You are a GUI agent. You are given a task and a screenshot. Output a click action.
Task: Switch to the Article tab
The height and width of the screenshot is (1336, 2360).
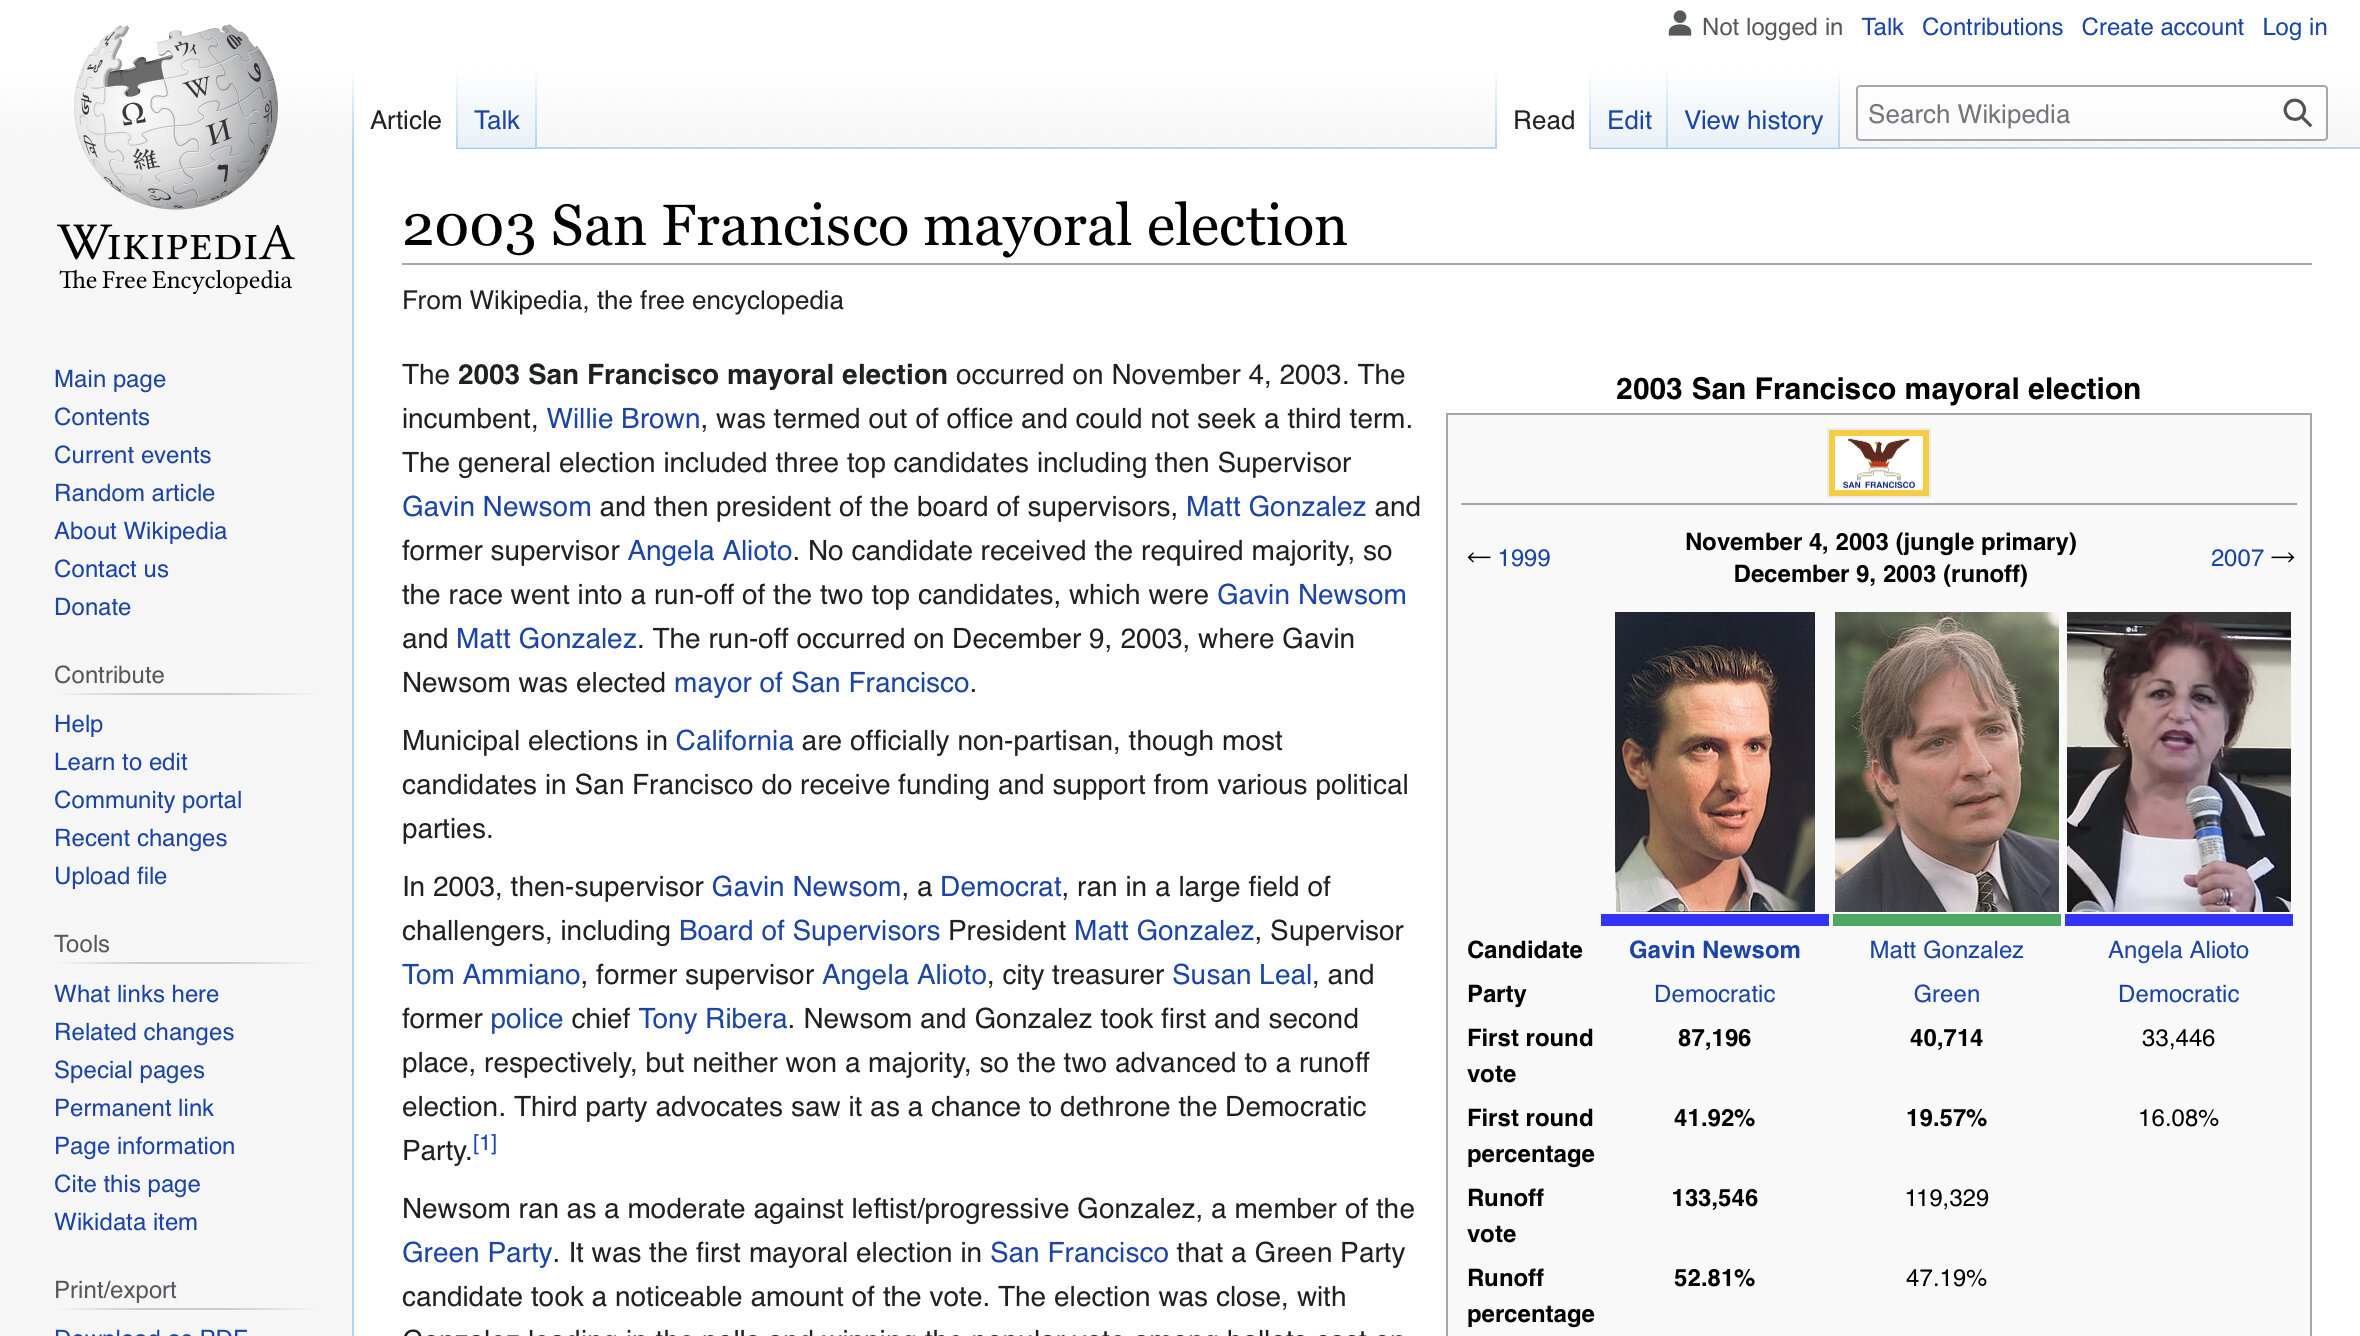click(x=405, y=120)
